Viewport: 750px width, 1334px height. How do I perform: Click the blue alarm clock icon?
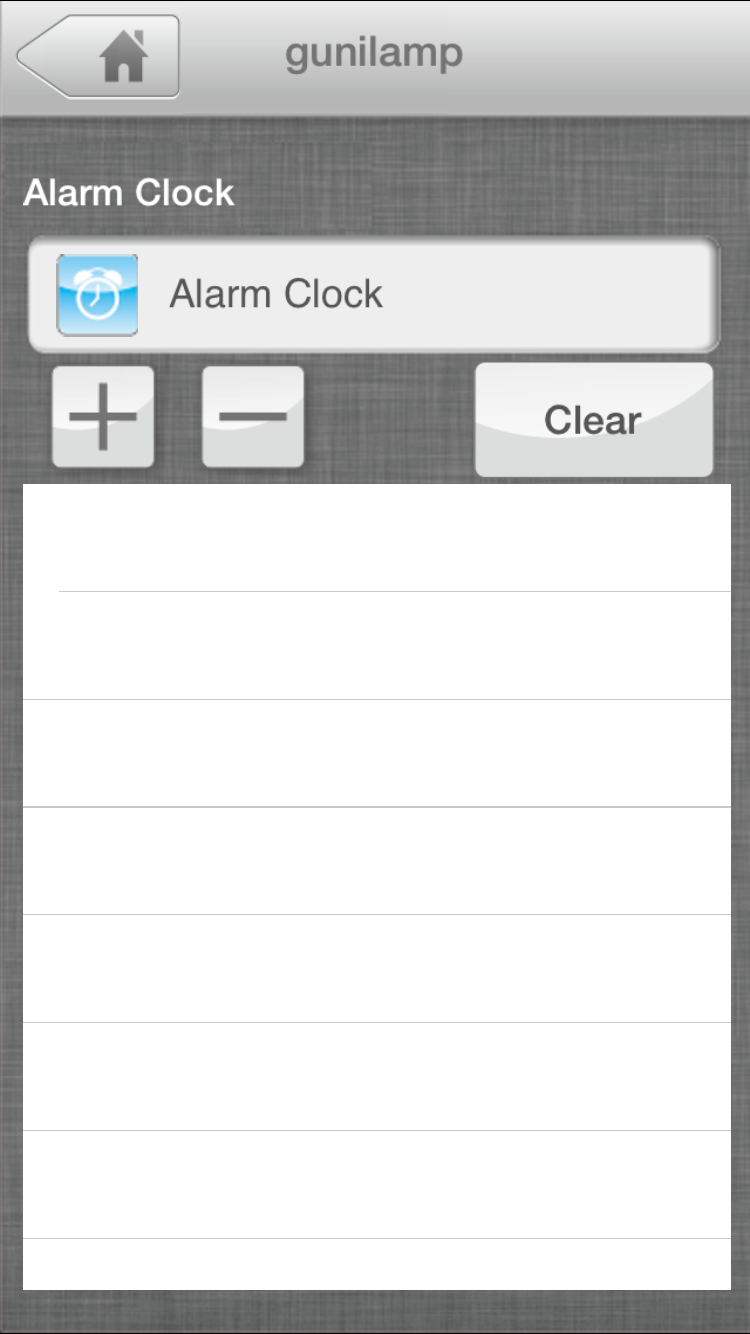tap(97, 295)
